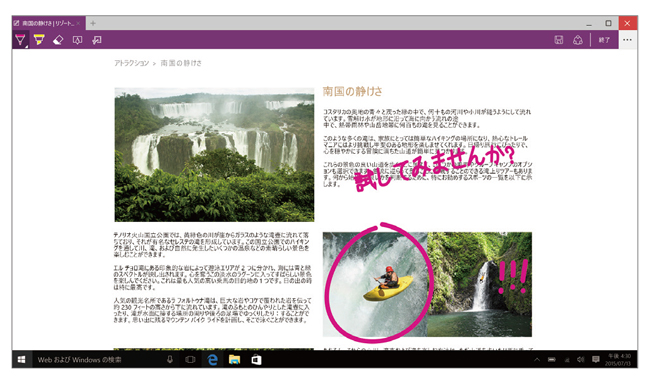Check the battery status icon
This screenshot has height=382, width=650.
pyautogui.click(x=552, y=360)
